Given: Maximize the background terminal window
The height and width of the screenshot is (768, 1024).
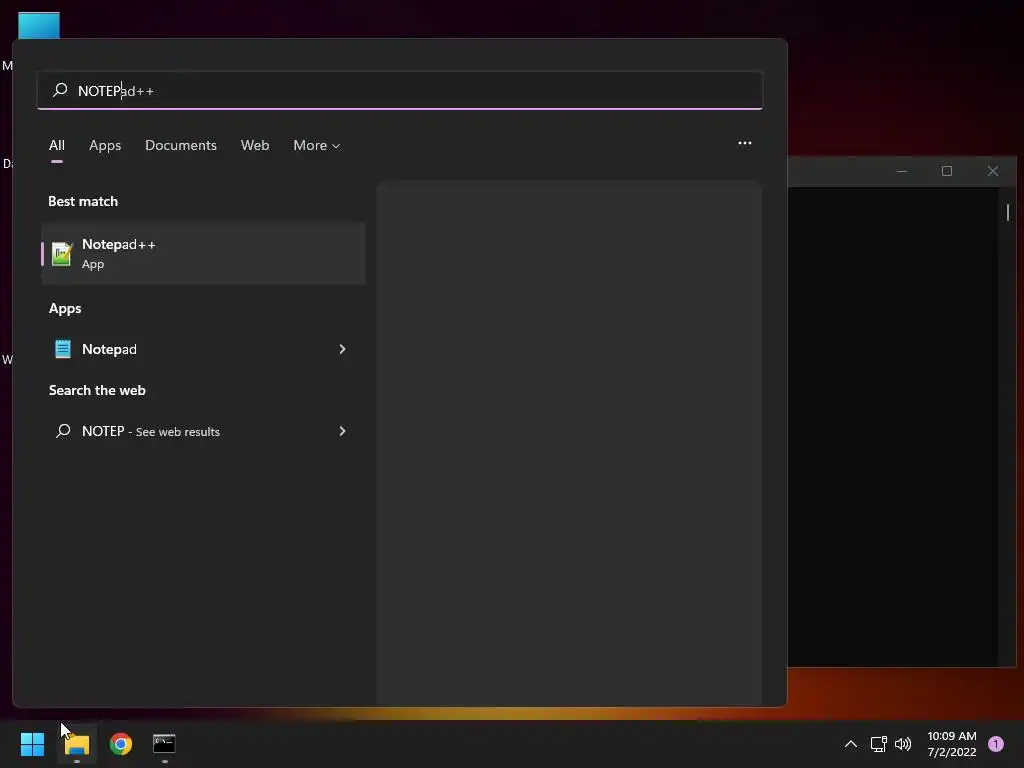Looking at the screenshot, I should [947, 171].
